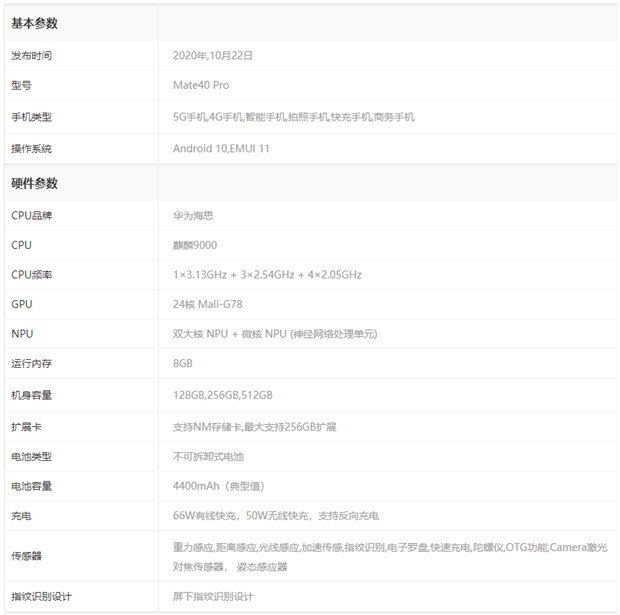Select the 支持NM存储卡 expansion value
Screen dimensions: 620x615
254,427
